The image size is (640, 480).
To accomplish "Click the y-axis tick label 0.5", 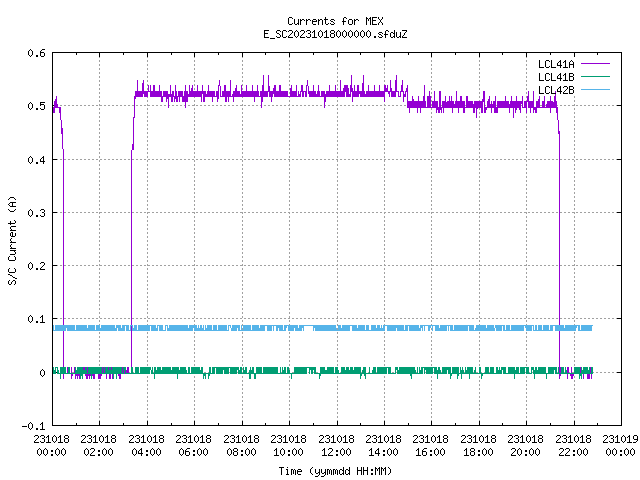I will coord(36,106).
